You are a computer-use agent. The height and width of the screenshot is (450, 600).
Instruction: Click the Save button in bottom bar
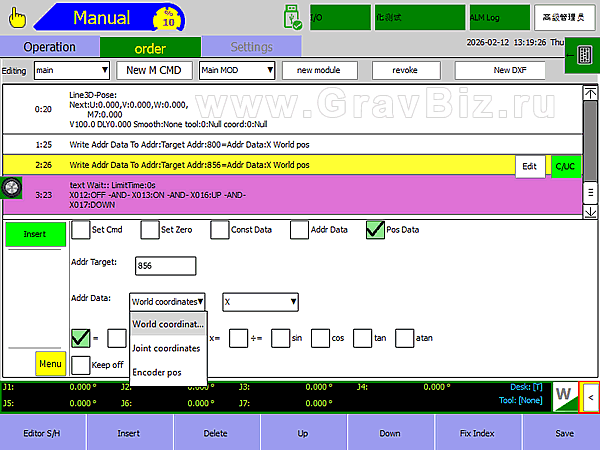click(x=565, y=434)
